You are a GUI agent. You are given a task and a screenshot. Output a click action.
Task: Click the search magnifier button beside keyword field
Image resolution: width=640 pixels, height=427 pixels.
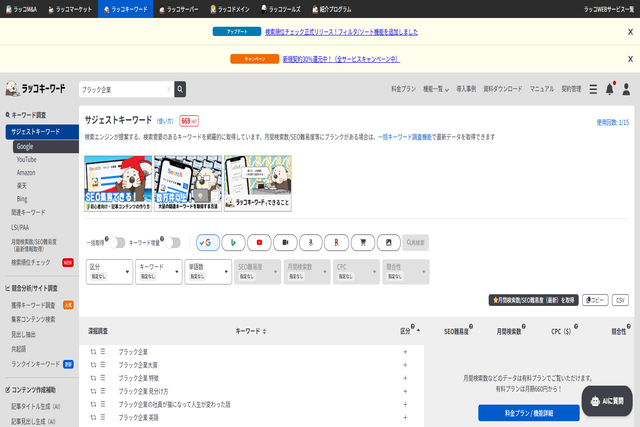coord(180,89)
